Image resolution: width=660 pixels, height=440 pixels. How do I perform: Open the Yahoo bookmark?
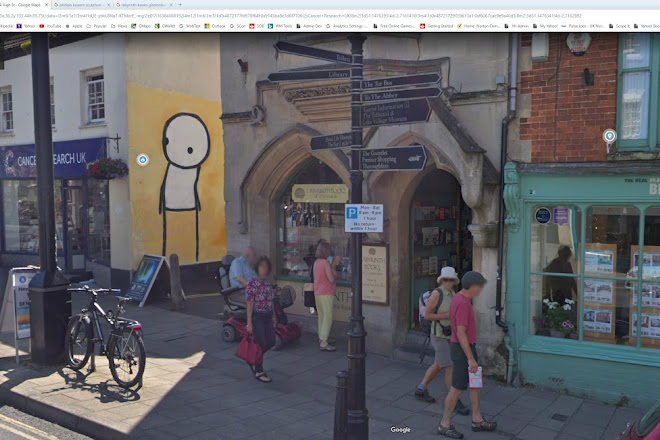click(x=26, y=26)
